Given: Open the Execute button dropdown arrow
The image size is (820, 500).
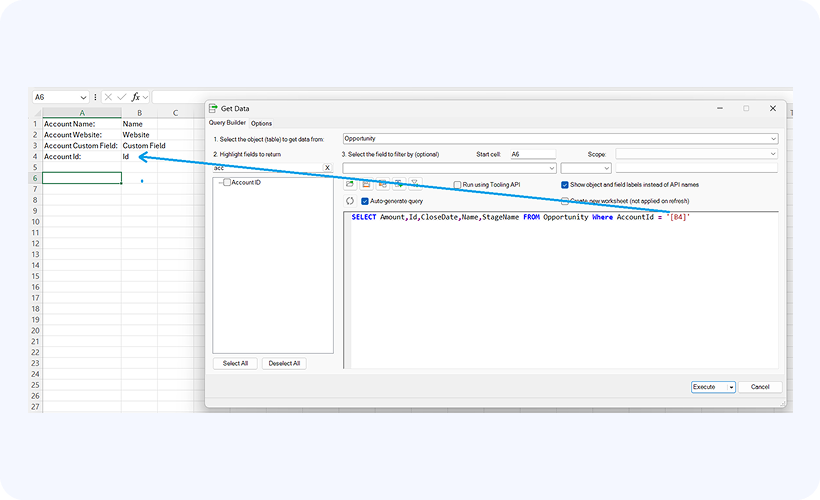Looking at the screenshot, I should (x=731, y=387).
